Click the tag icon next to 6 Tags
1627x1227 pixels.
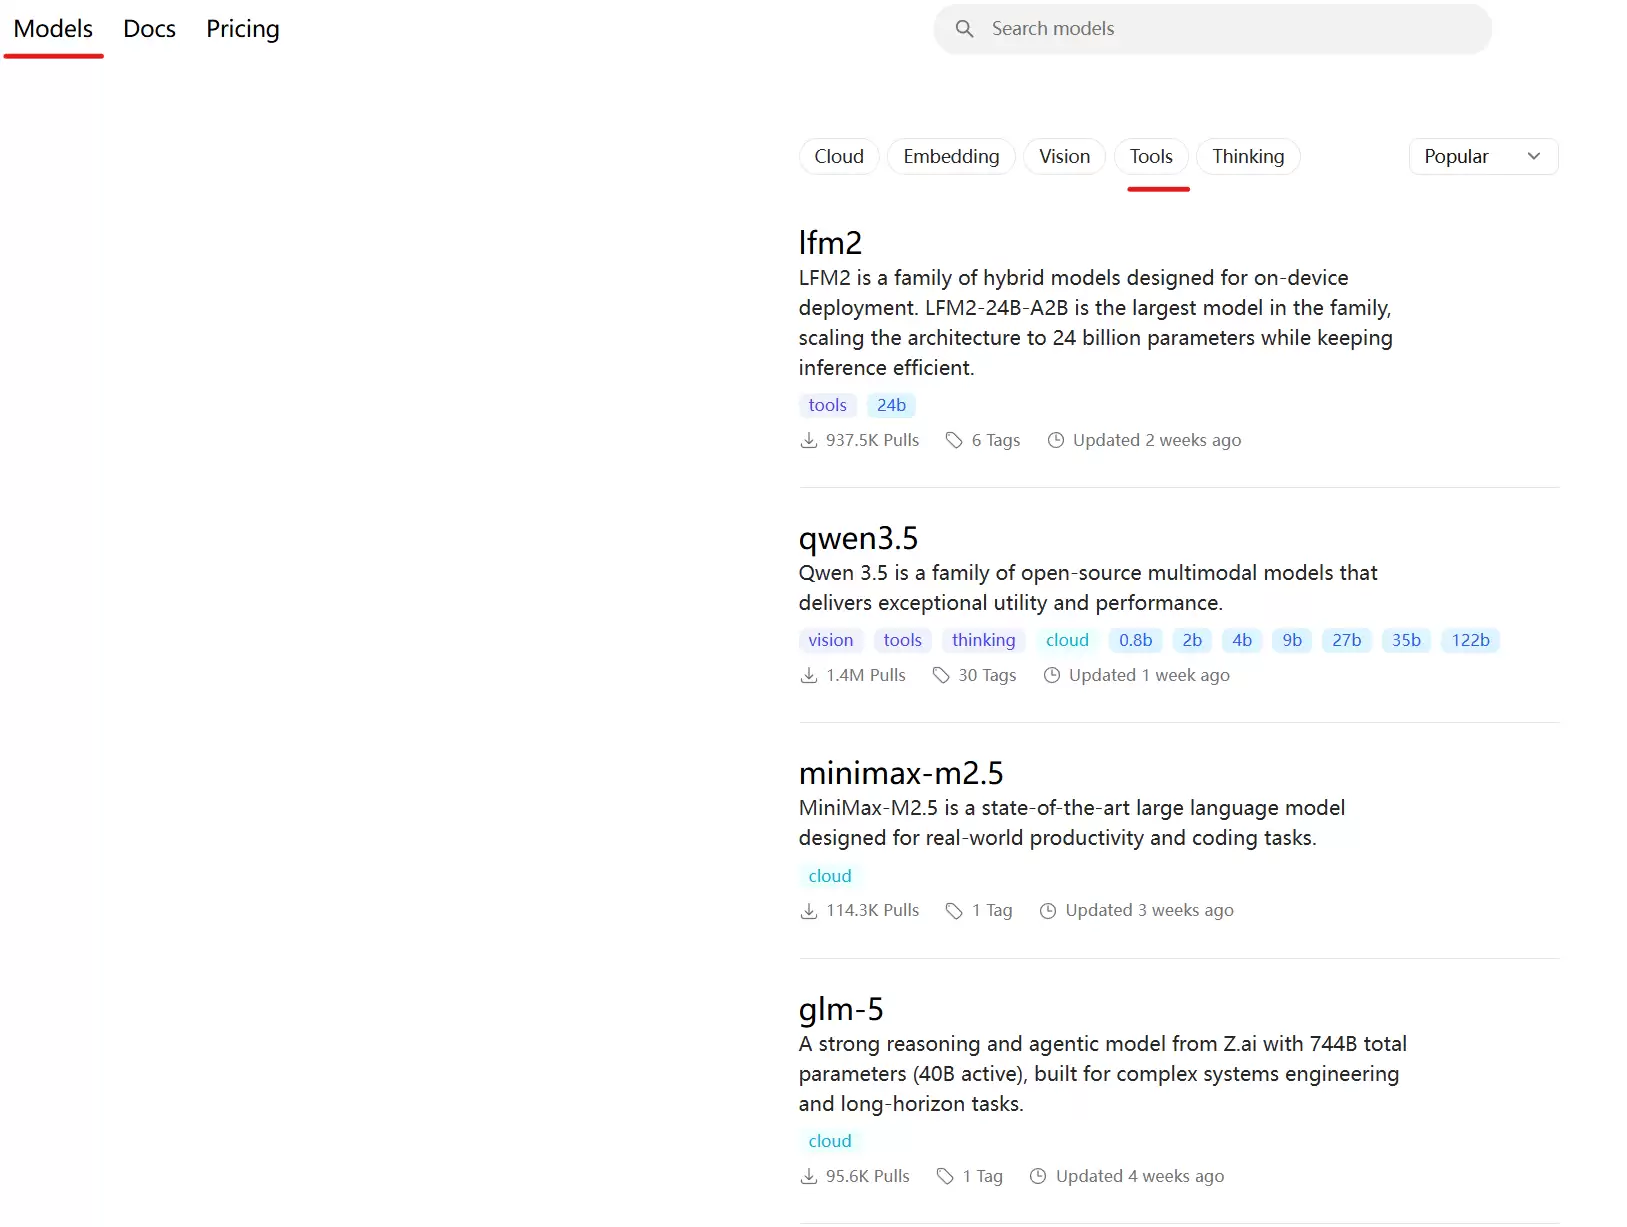(954, 441)
